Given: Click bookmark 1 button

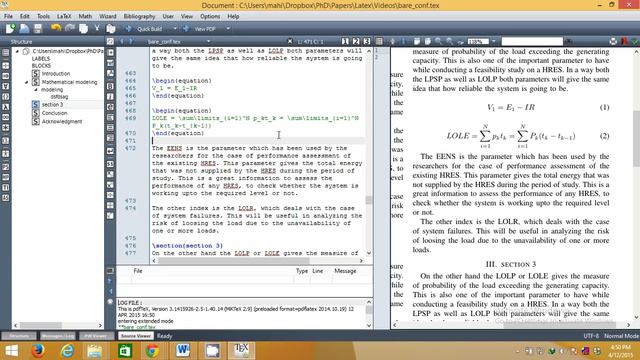Looking at the screenshot, I should coord(345,41).
